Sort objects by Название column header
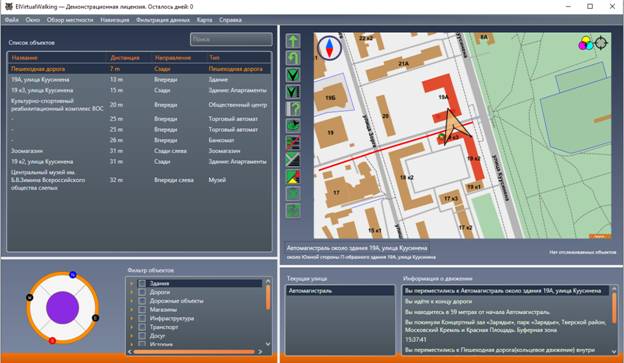The width and height of the screenshot is (624, 363). pyautogui.click(x=57, y=58)
